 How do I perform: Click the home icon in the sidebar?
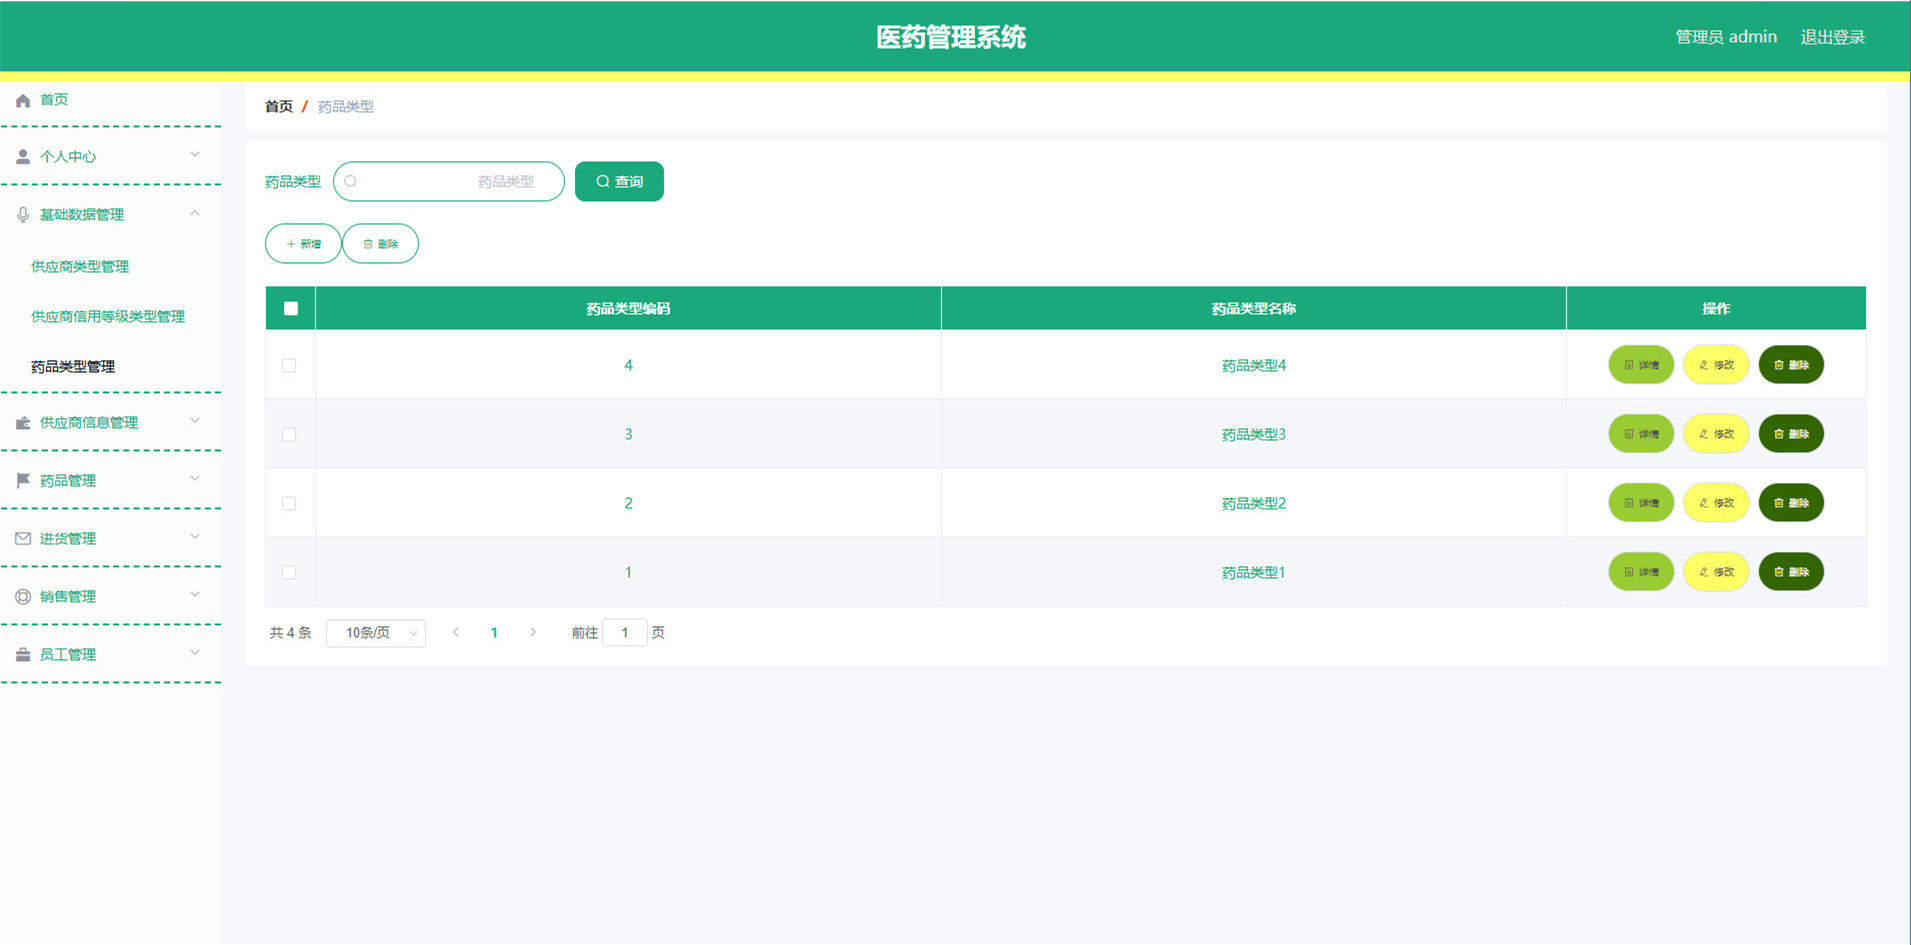[x=23, y=100]
